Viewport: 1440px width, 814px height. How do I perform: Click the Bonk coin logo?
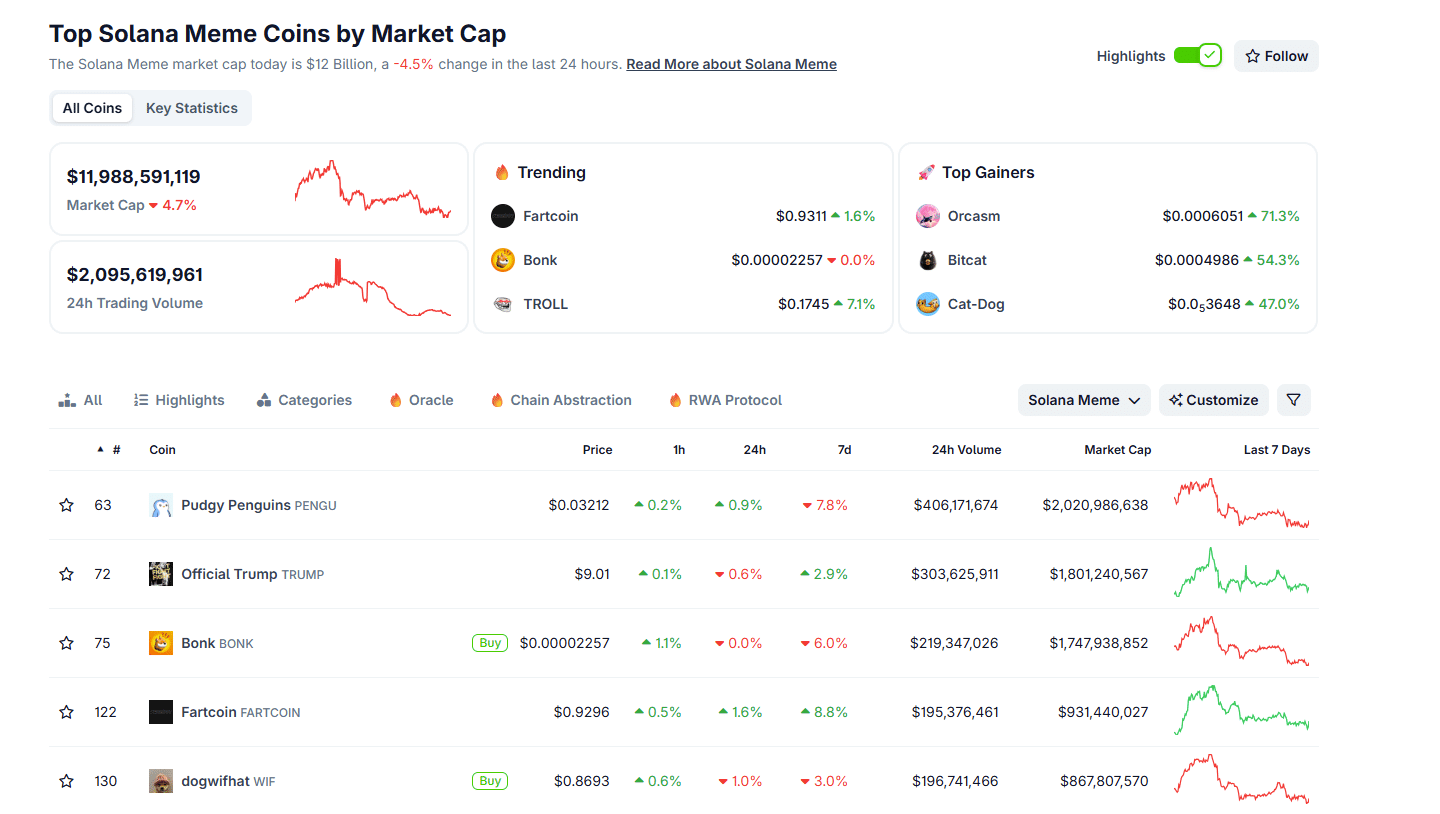coord(161,643)
